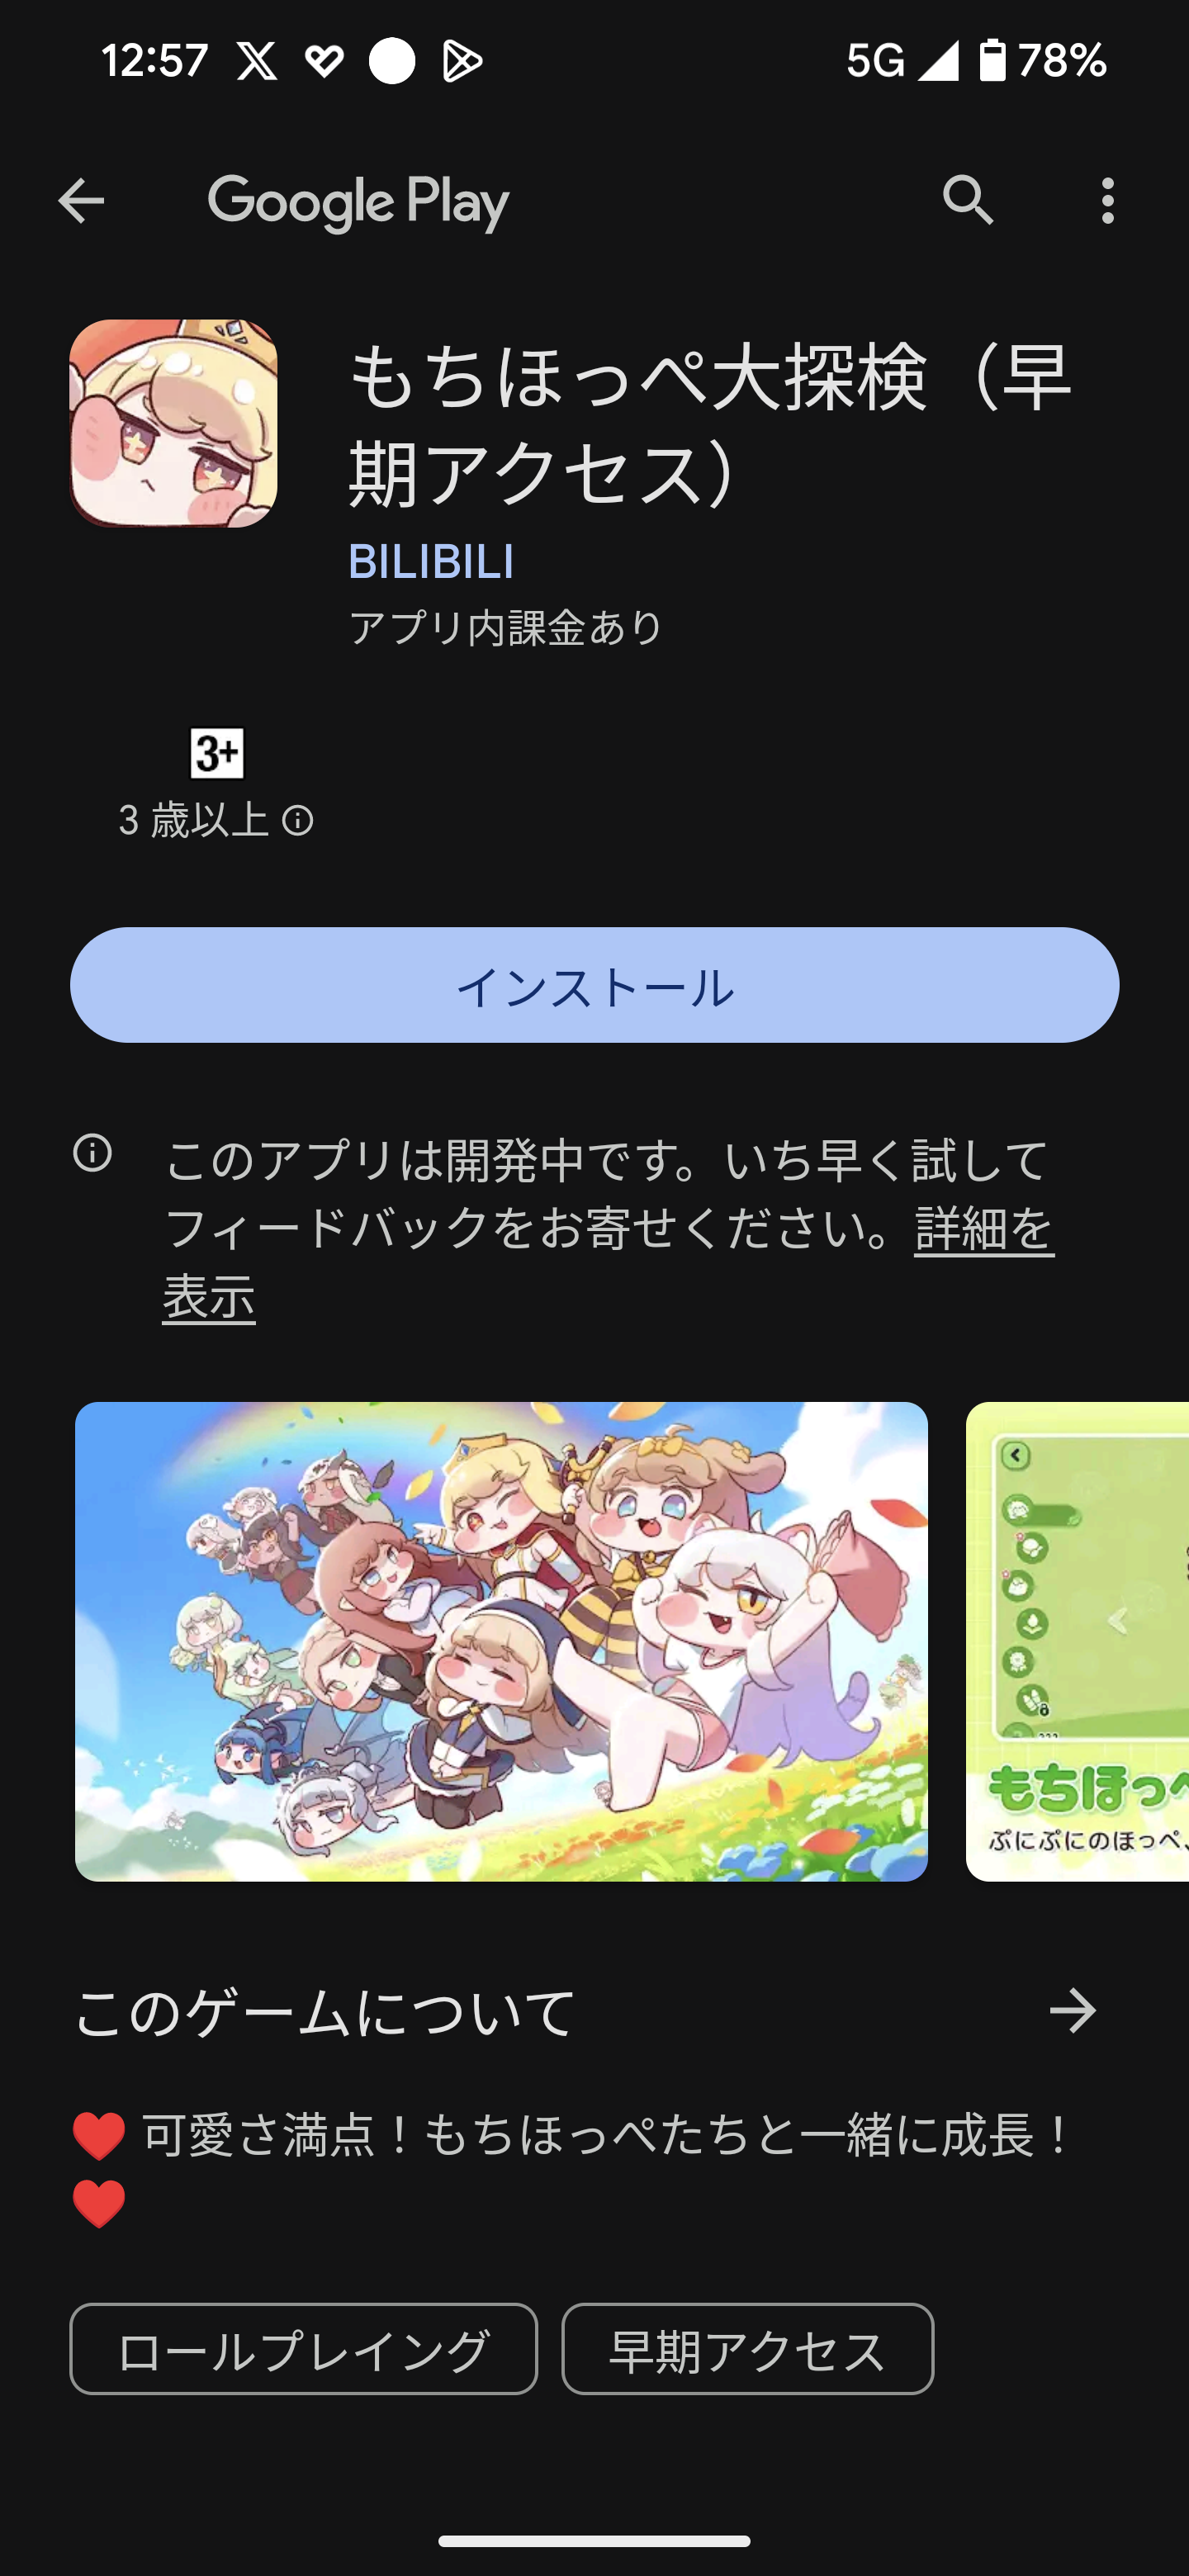Viewport: 1189px width, 2576px height.
Task: Tap the Google Play header title
Action: pyautogui.click(x=358, y=203)
